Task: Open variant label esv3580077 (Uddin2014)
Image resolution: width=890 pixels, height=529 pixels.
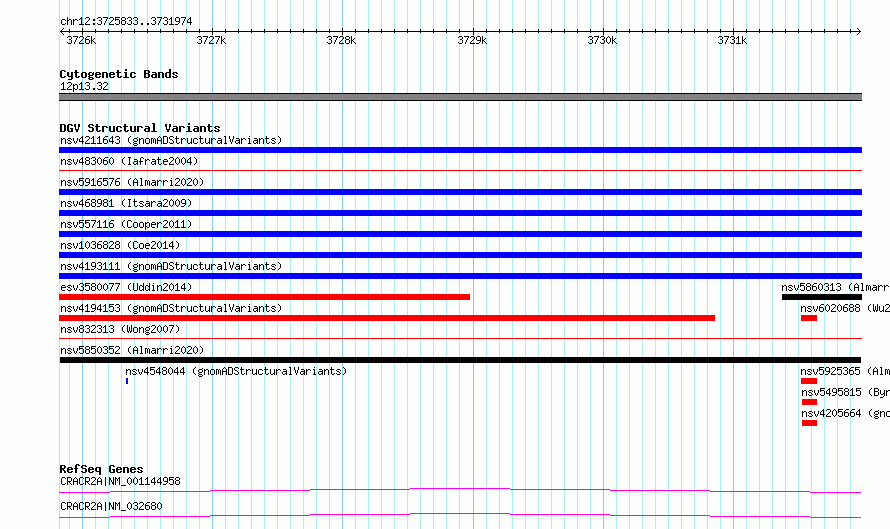Action: pos(126,287)
